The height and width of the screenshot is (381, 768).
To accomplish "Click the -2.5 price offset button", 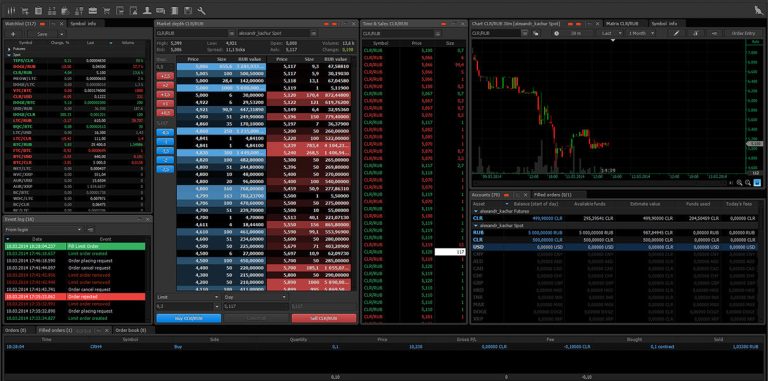I will pyautogui.click(x=165, y=169).
